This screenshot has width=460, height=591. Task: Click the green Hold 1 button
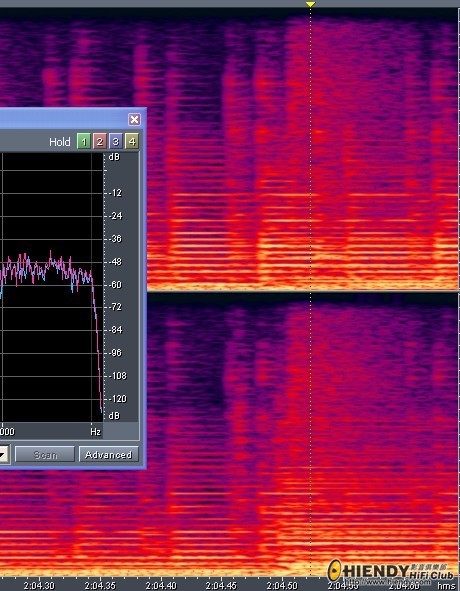84,142
